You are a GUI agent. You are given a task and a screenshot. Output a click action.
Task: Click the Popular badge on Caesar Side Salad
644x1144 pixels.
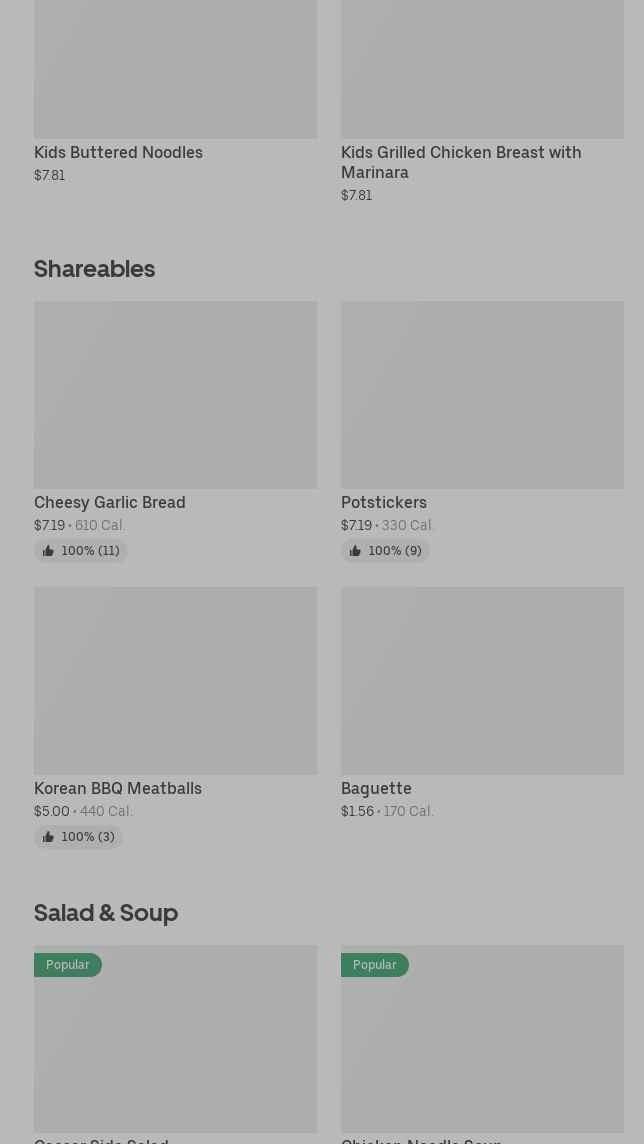coord(68,965)
